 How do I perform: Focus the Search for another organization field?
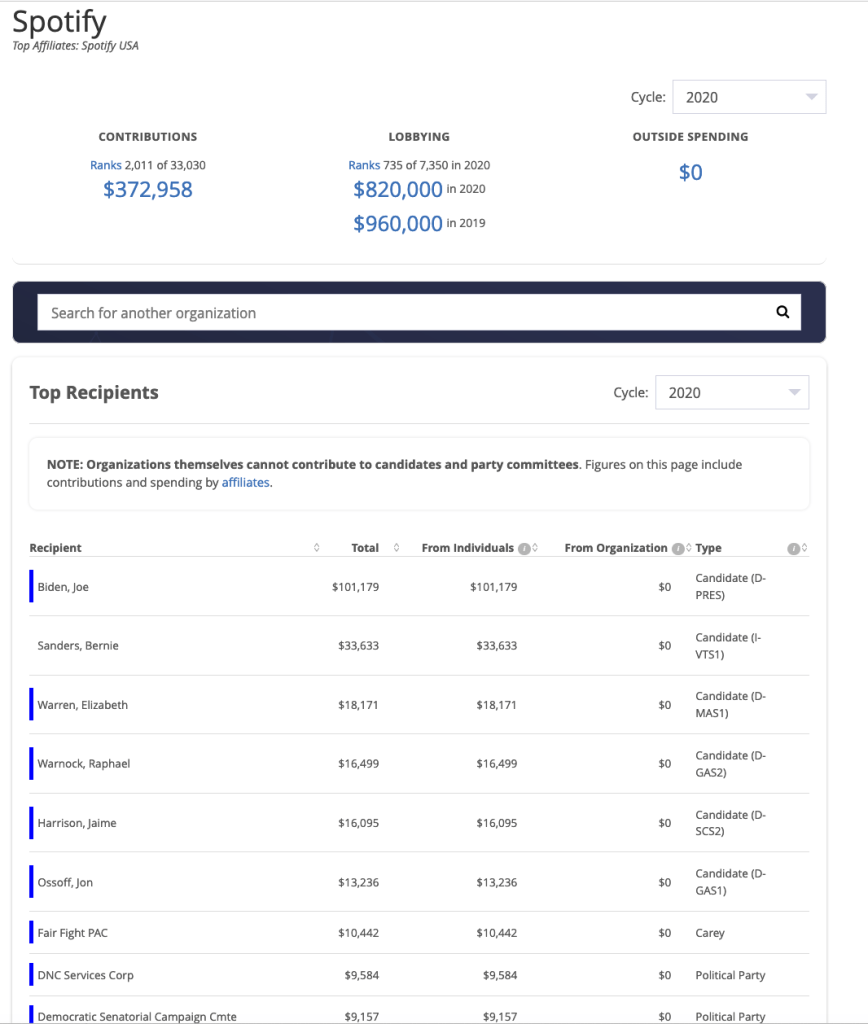(x=400, y=312)
